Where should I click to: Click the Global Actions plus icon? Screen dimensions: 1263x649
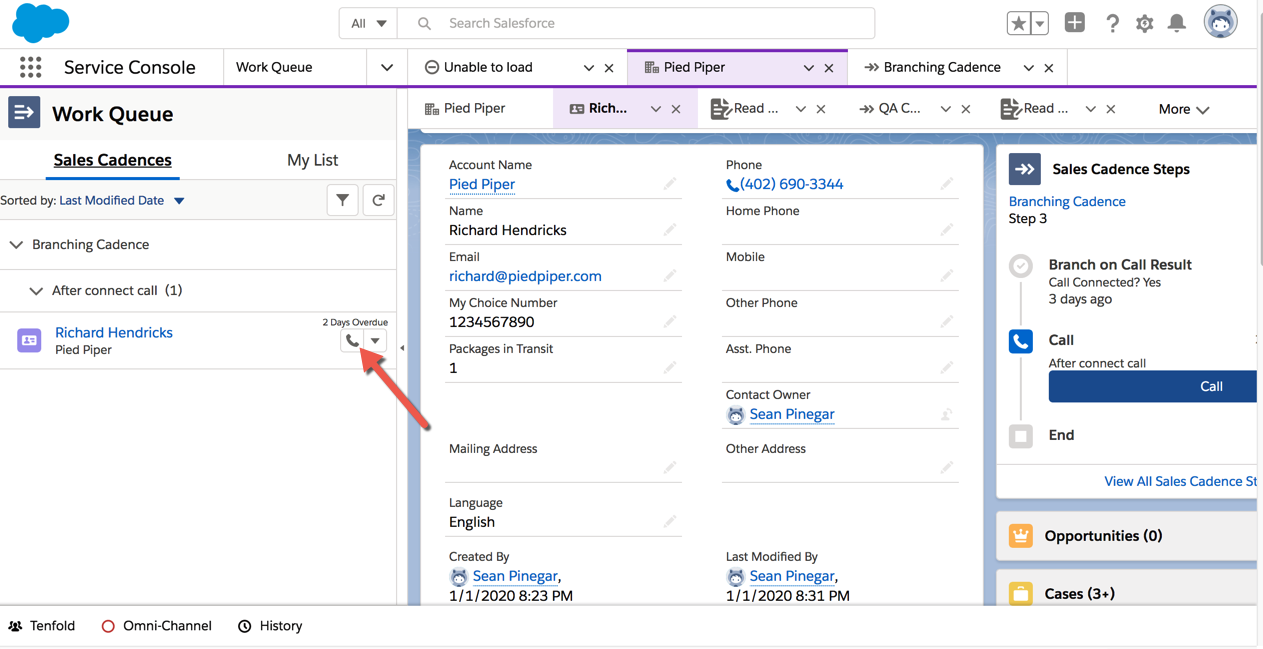[x=1075, y=22]
